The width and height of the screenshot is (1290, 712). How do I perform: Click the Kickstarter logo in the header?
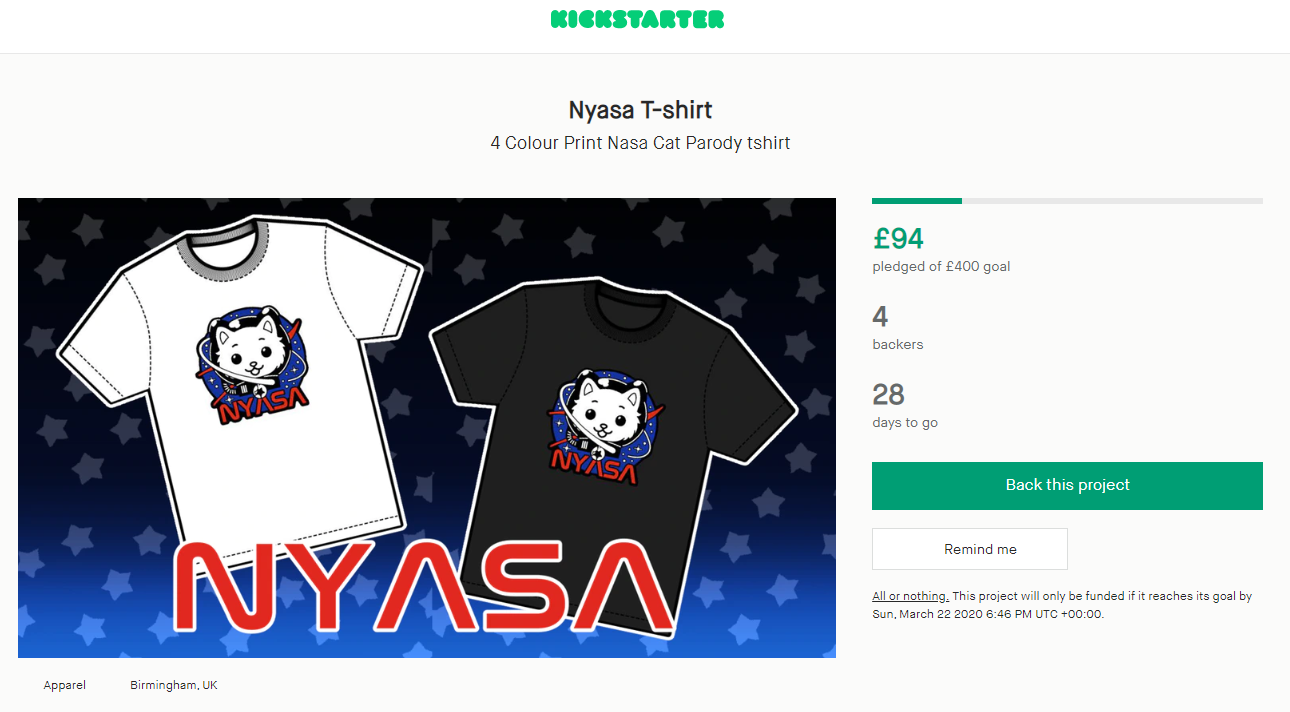637,19
